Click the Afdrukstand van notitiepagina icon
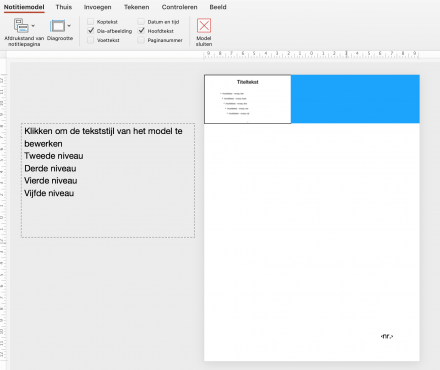Screen dimensions: 440x370 coord(21,26)
